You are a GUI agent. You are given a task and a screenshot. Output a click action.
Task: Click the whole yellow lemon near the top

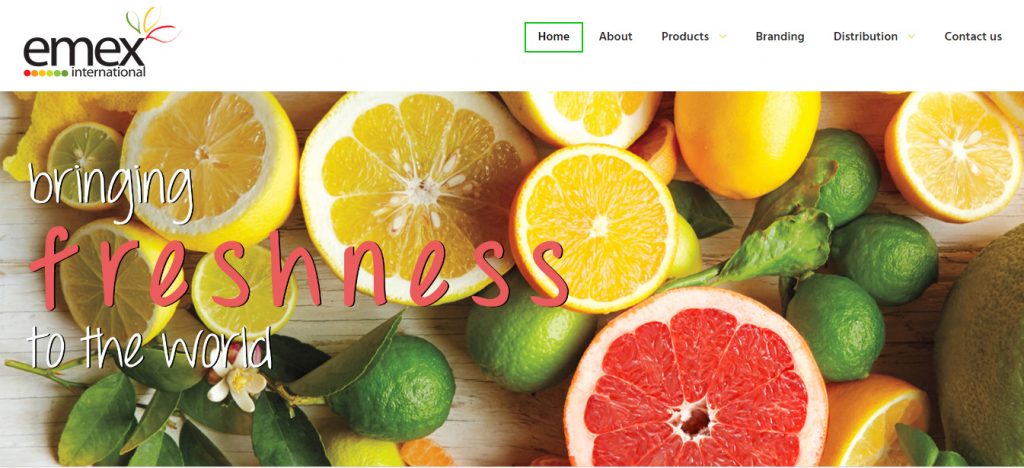pyautogui.click(x=746, y=143)
